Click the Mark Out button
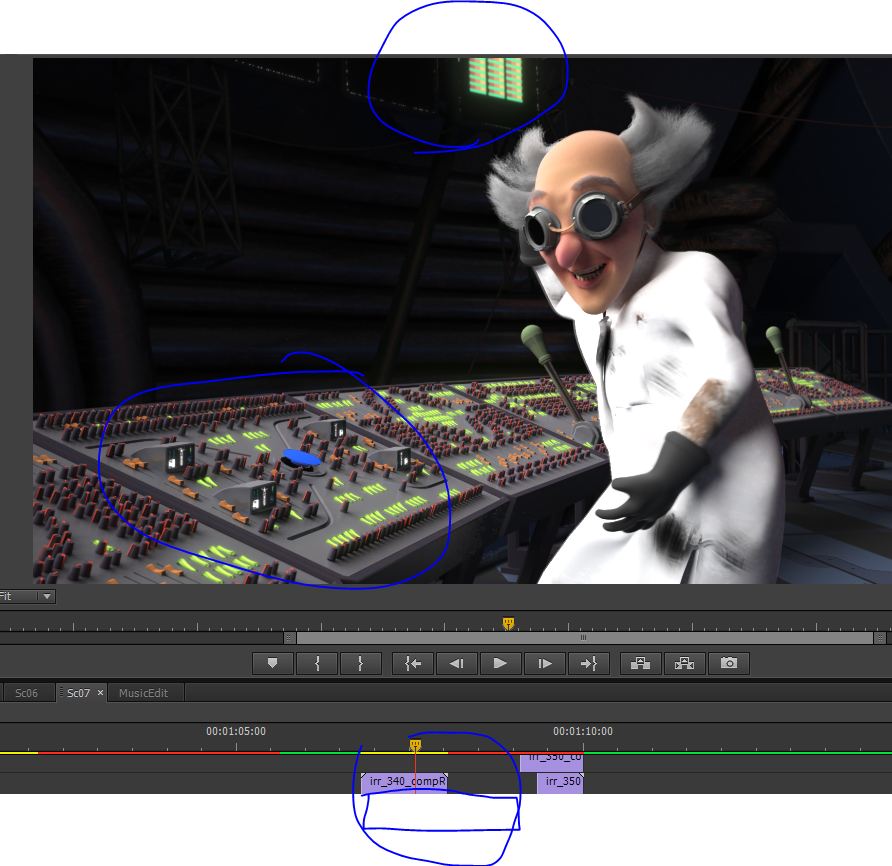The height and width of the screenshot is (866, 892). [x=360, y=663]
